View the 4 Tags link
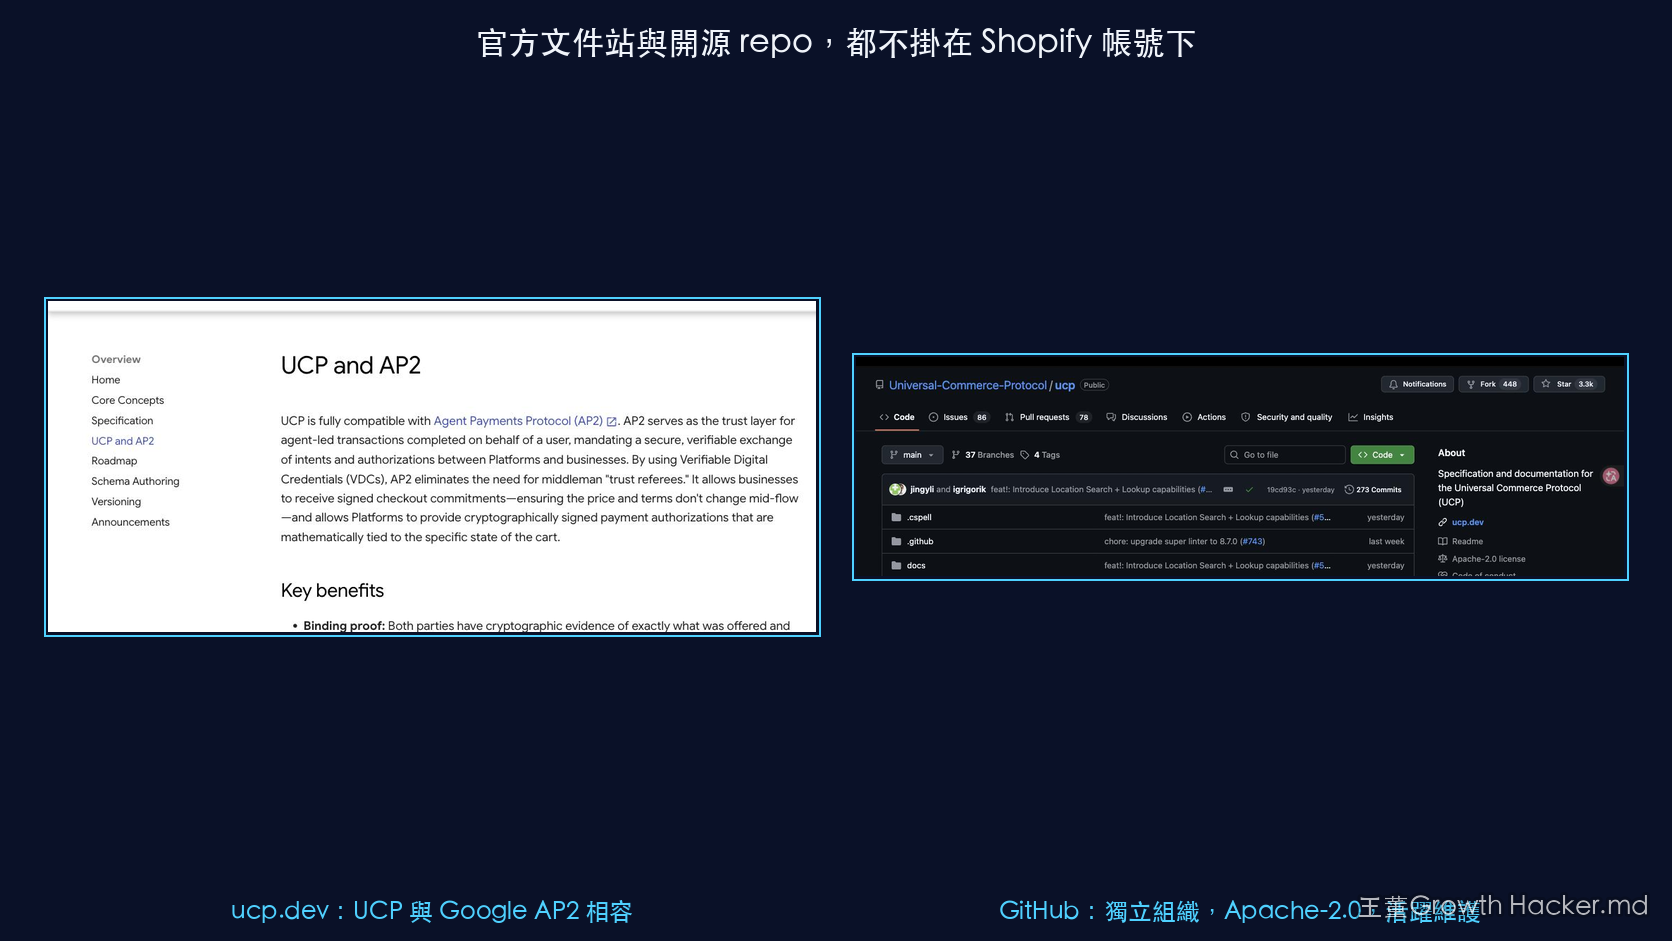 (1040, 455)
